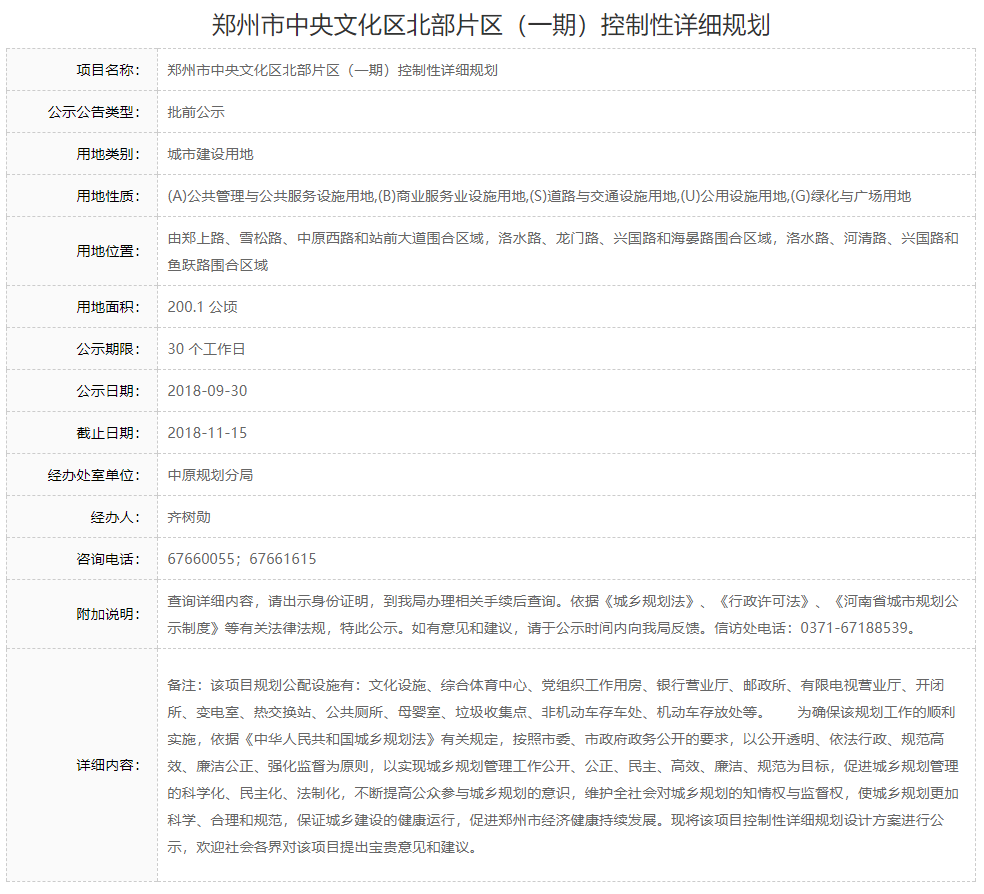Click the 项目名称 row label
984x894 pixels.
click(x=108, y=70)
